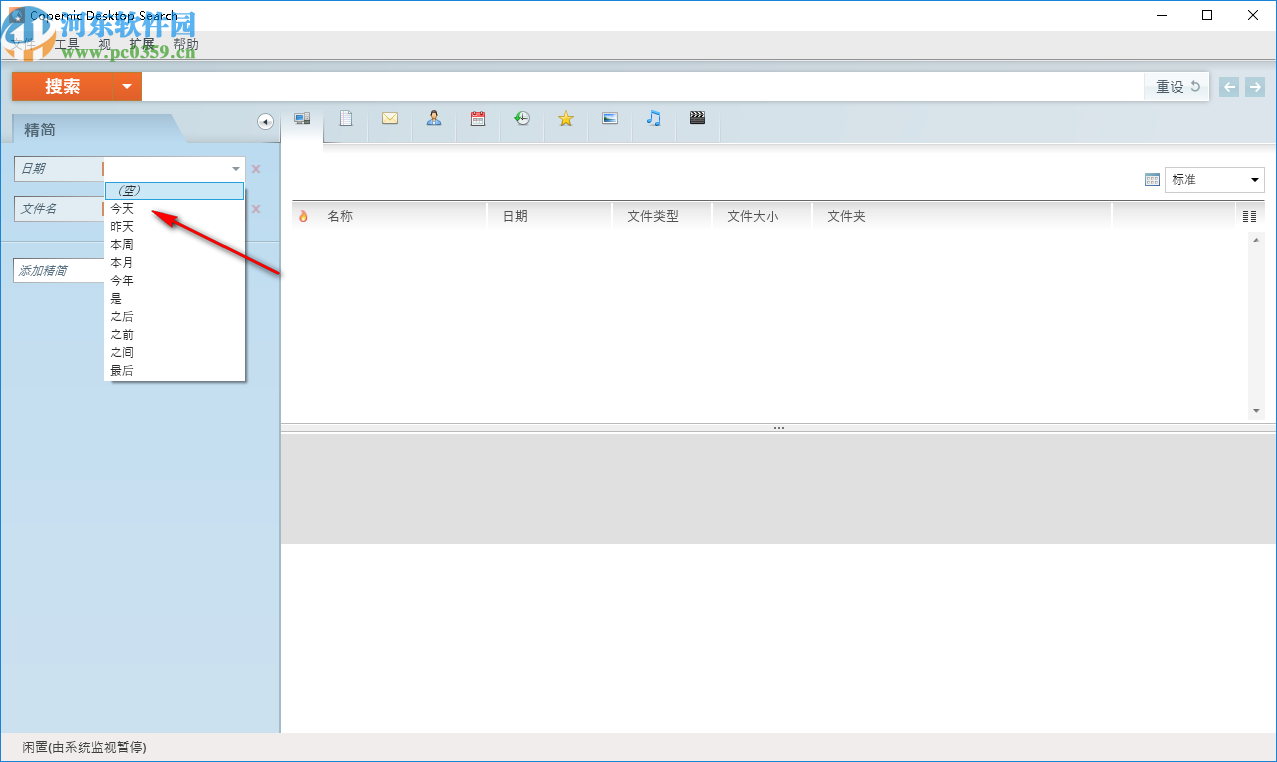Screen dimensions: 1277x762
Task: Open the 工具 menu
Action: [x=65, y=44]
